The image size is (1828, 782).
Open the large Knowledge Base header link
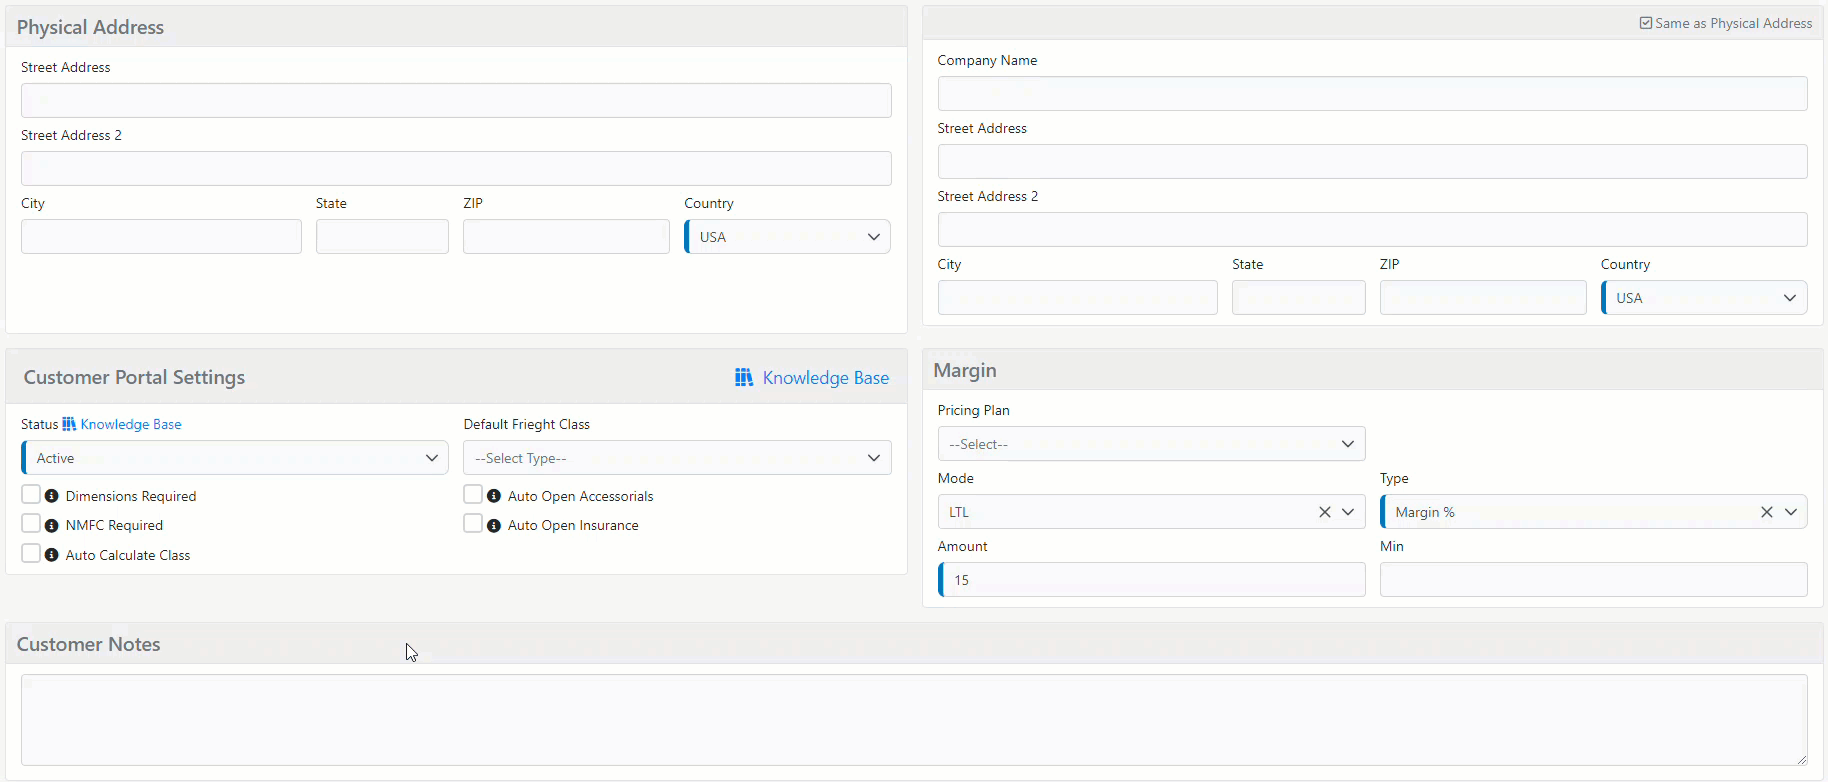point(825,378)
